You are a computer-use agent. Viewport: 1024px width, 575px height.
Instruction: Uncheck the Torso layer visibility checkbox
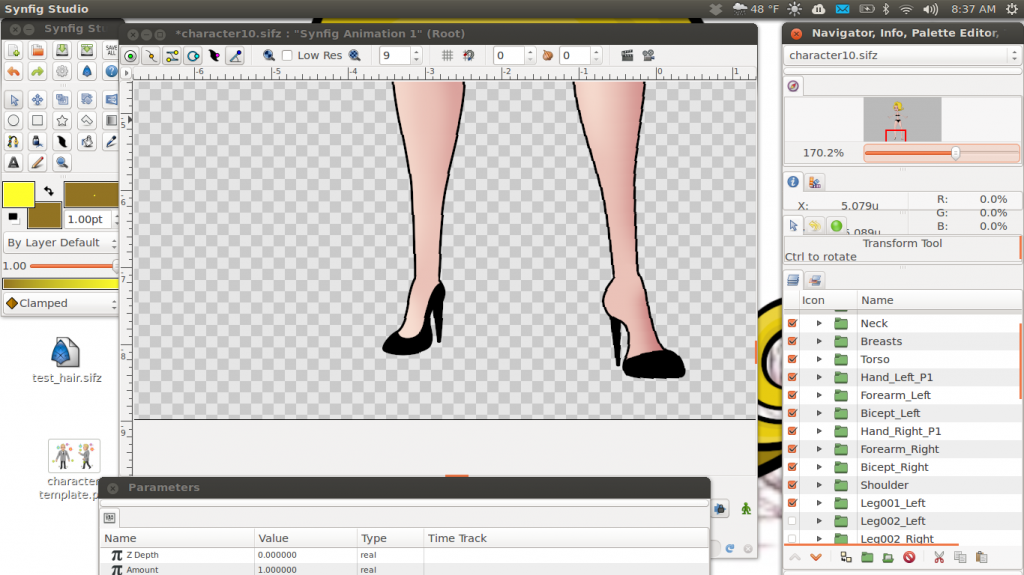click(792, 359)
